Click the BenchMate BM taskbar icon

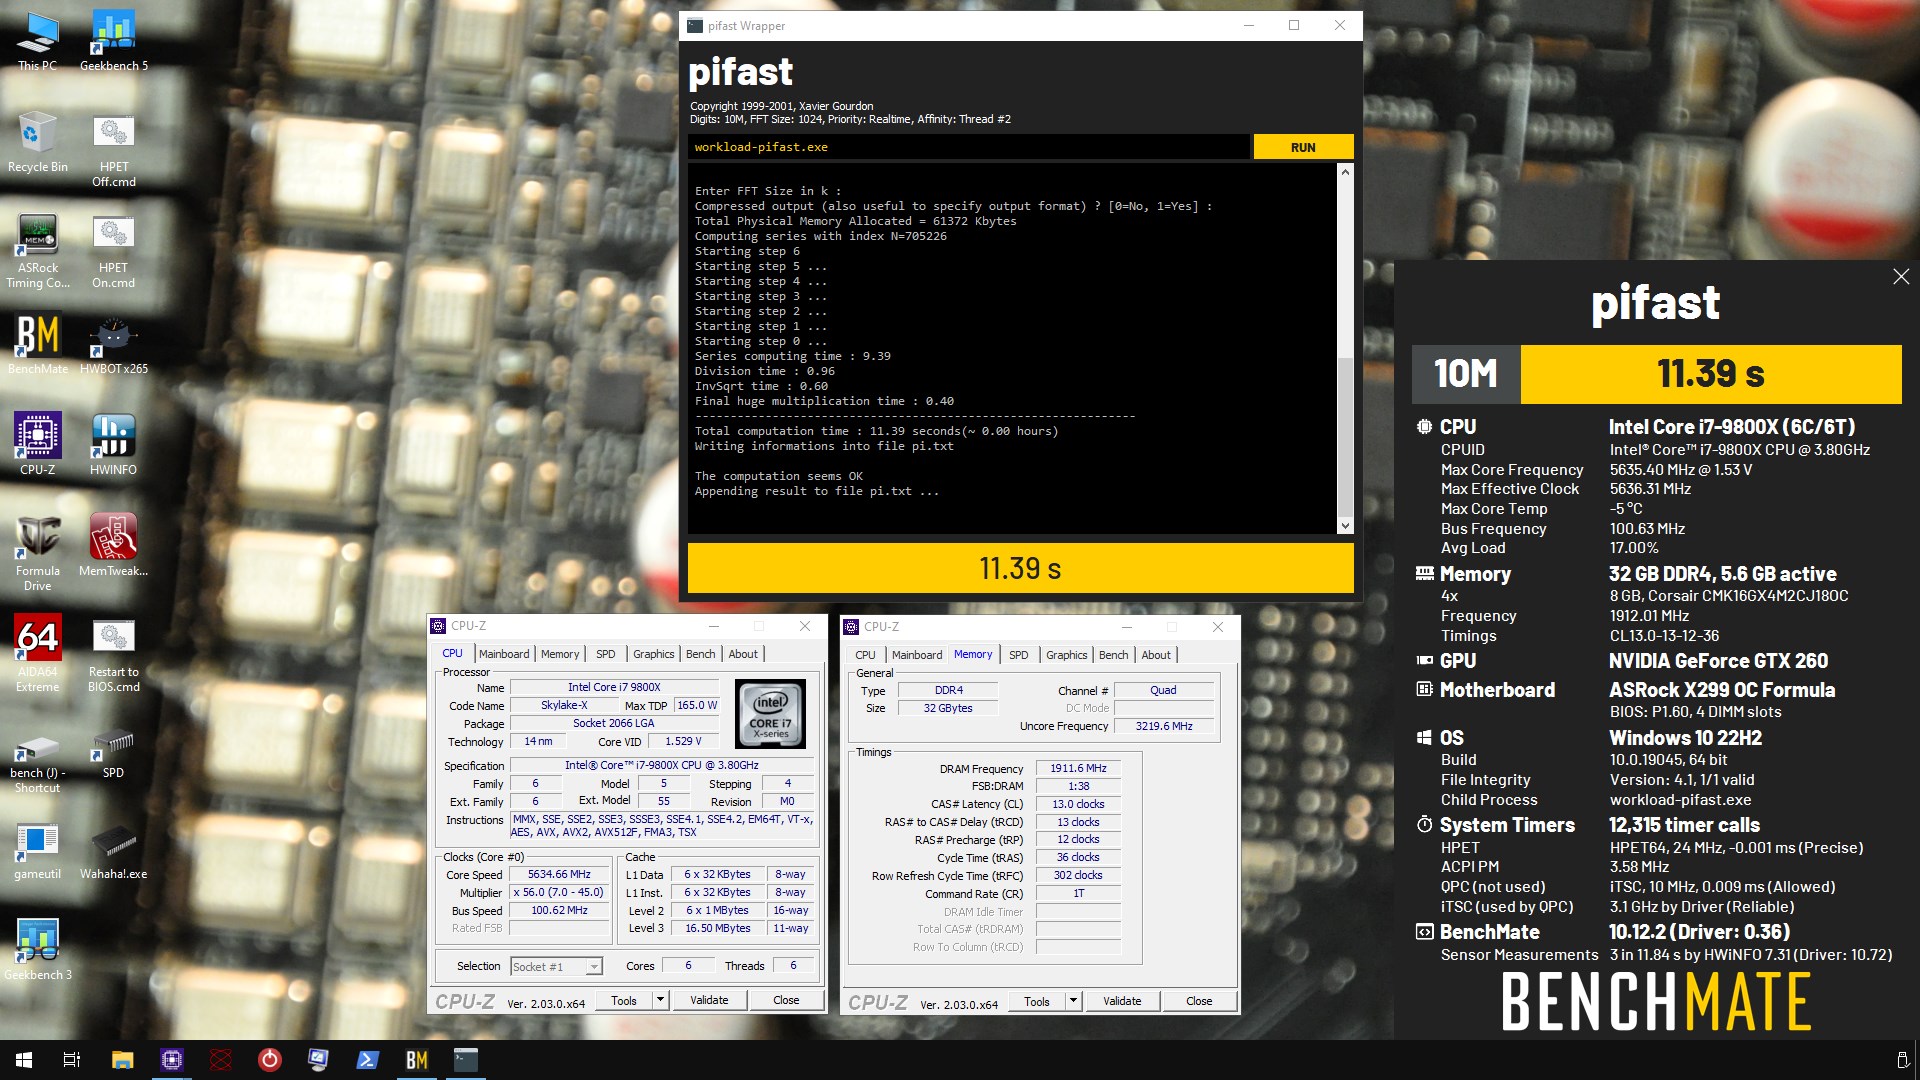point(417,1060)
